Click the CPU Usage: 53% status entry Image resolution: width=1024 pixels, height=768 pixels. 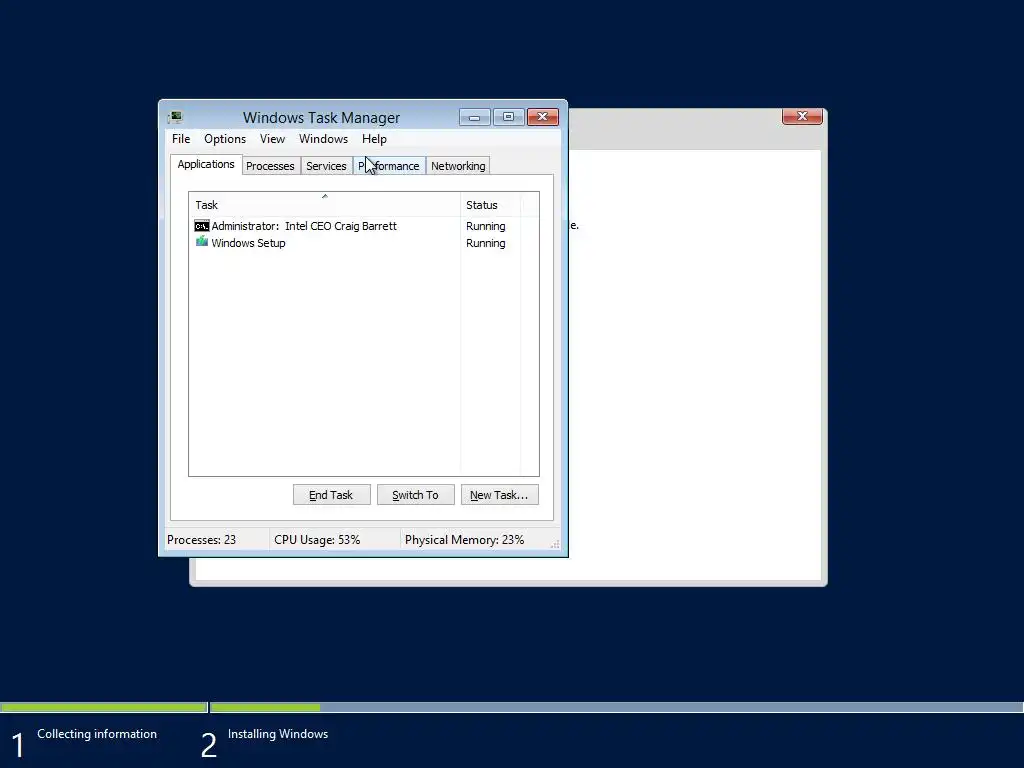click(317, 540)
